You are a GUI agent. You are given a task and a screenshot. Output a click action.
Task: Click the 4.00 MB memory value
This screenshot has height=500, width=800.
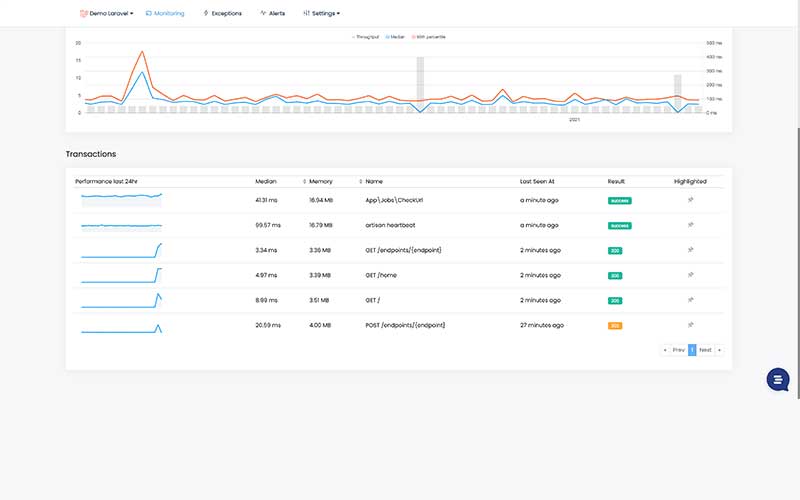coord(320,325)
